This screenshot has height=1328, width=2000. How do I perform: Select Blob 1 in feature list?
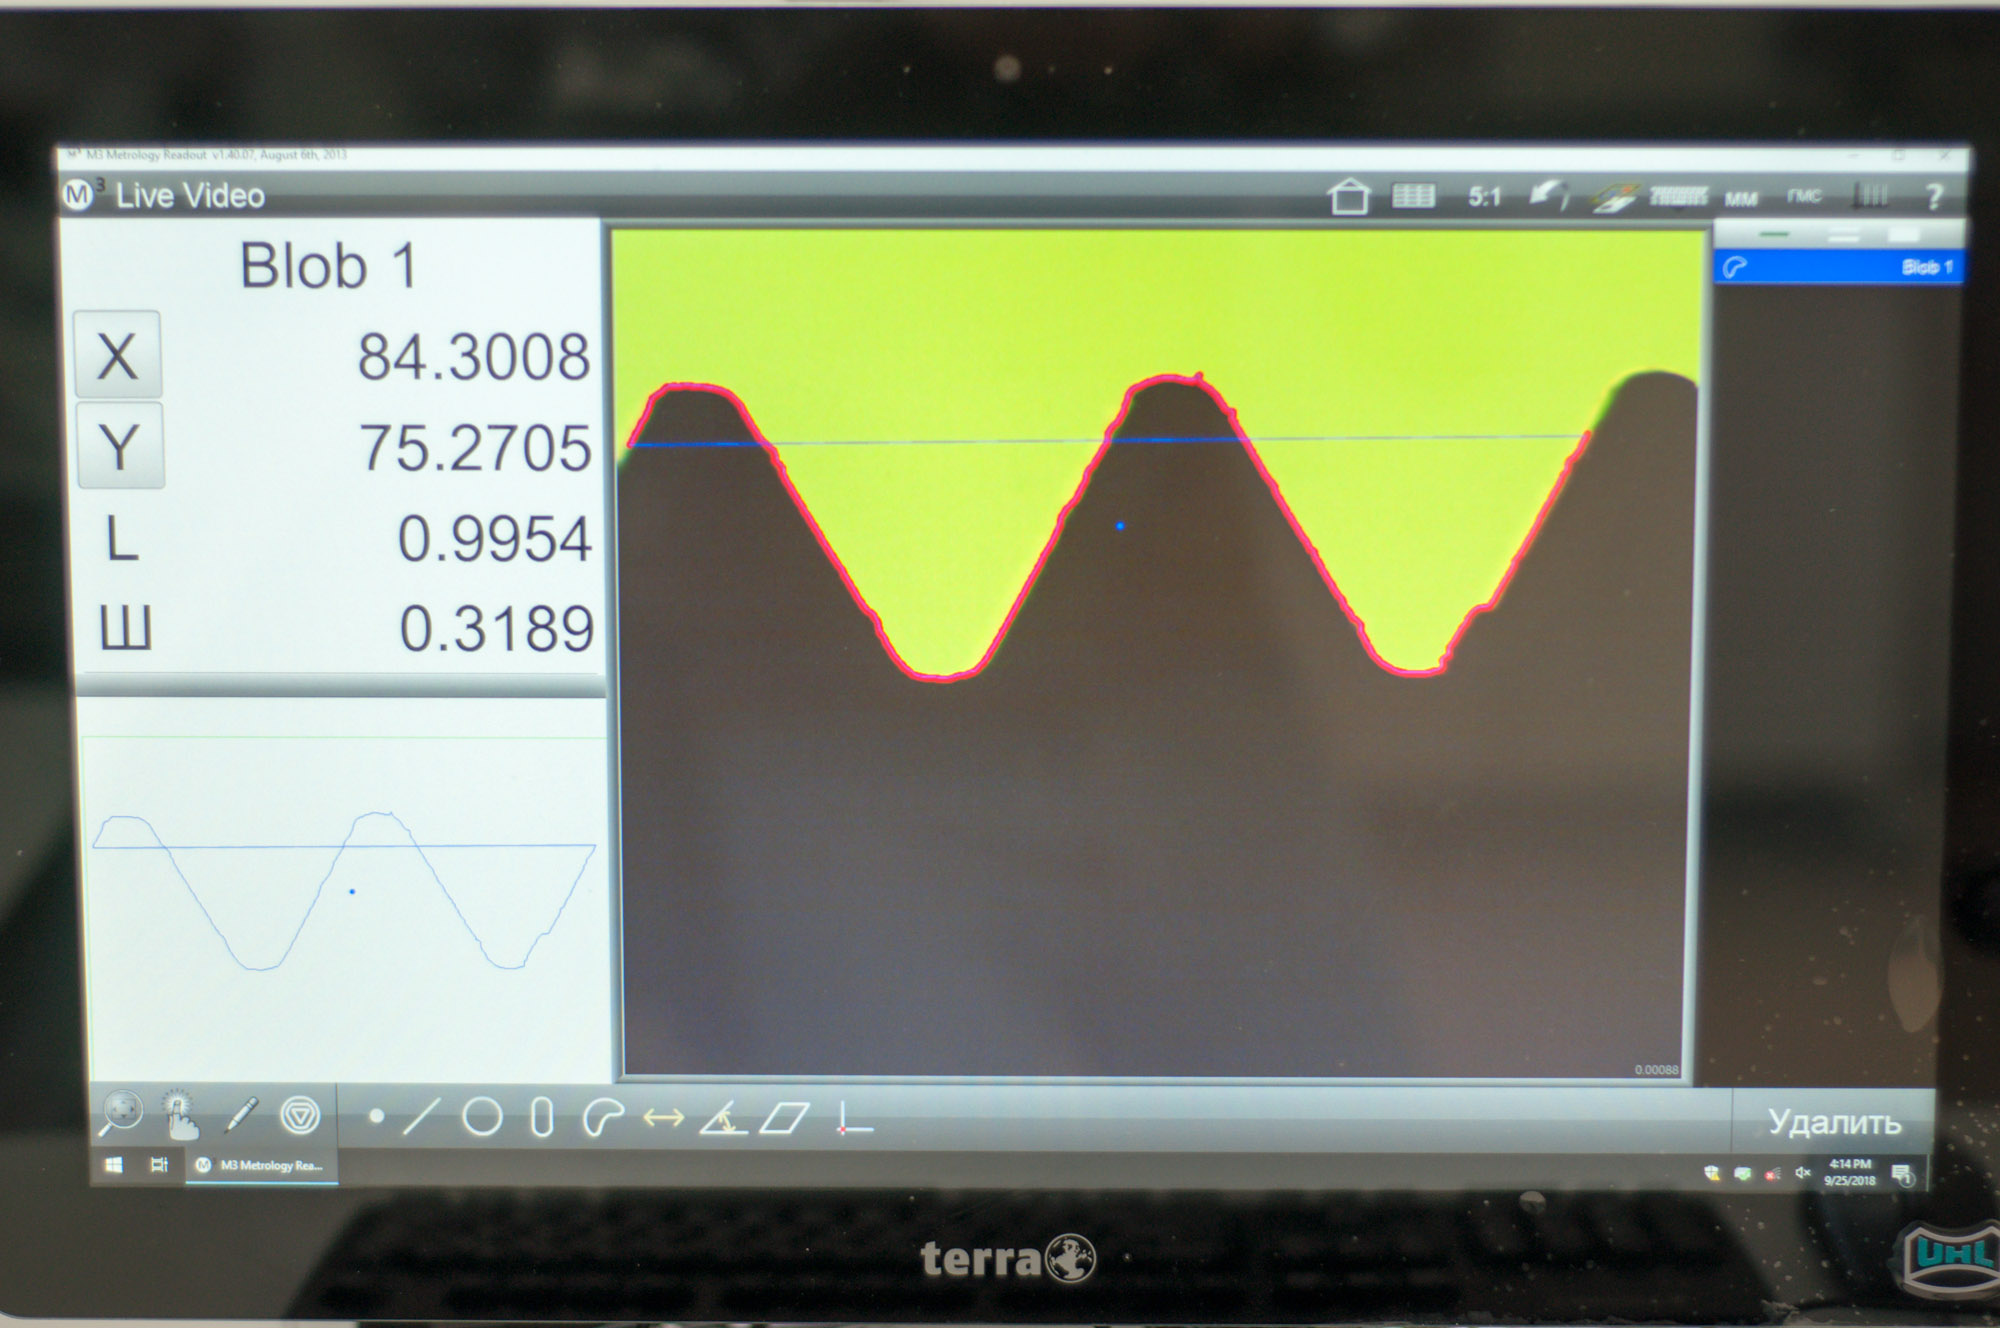tap(1838, 267)
